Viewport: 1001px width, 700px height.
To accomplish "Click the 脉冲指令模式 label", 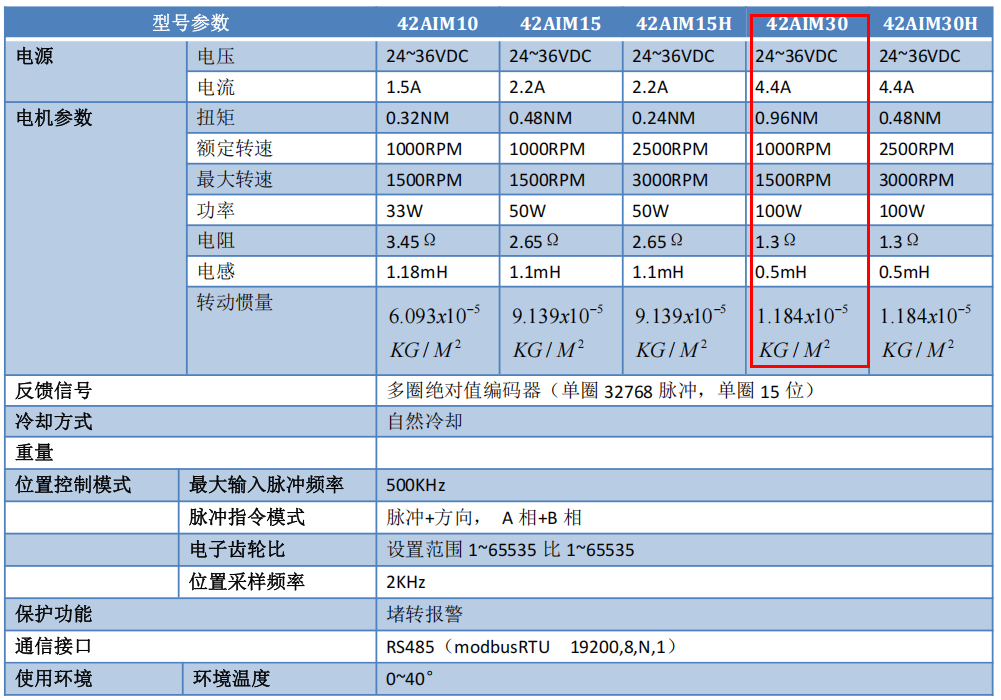I will [247, 517].
